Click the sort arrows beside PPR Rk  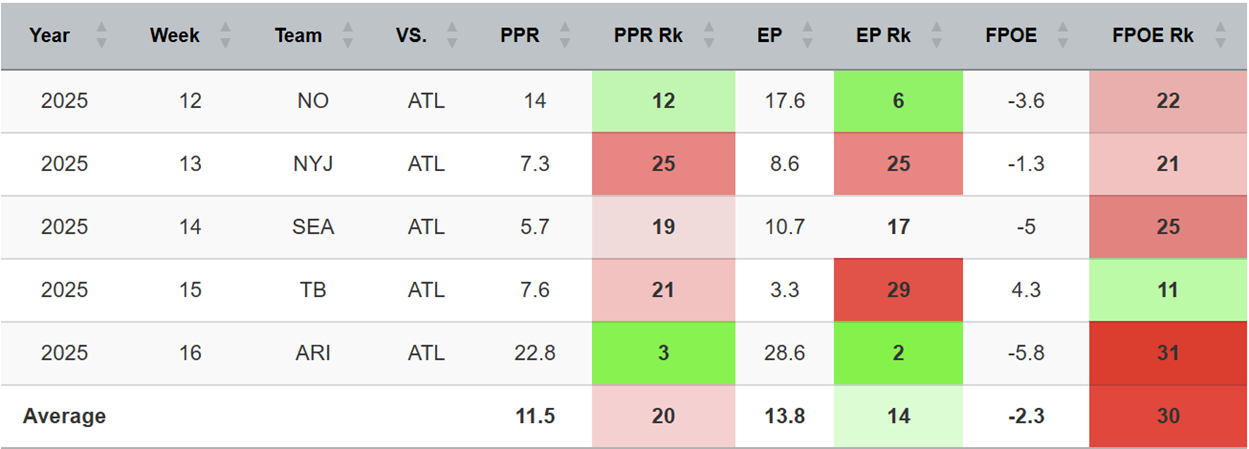[x=709, y=36]
